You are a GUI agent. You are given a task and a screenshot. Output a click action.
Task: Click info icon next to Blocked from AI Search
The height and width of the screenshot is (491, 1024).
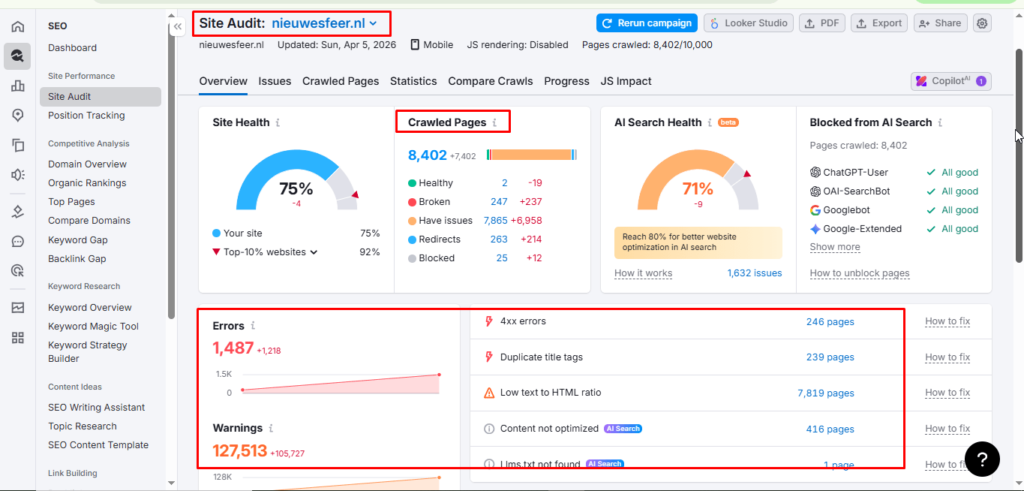[940, 122]
